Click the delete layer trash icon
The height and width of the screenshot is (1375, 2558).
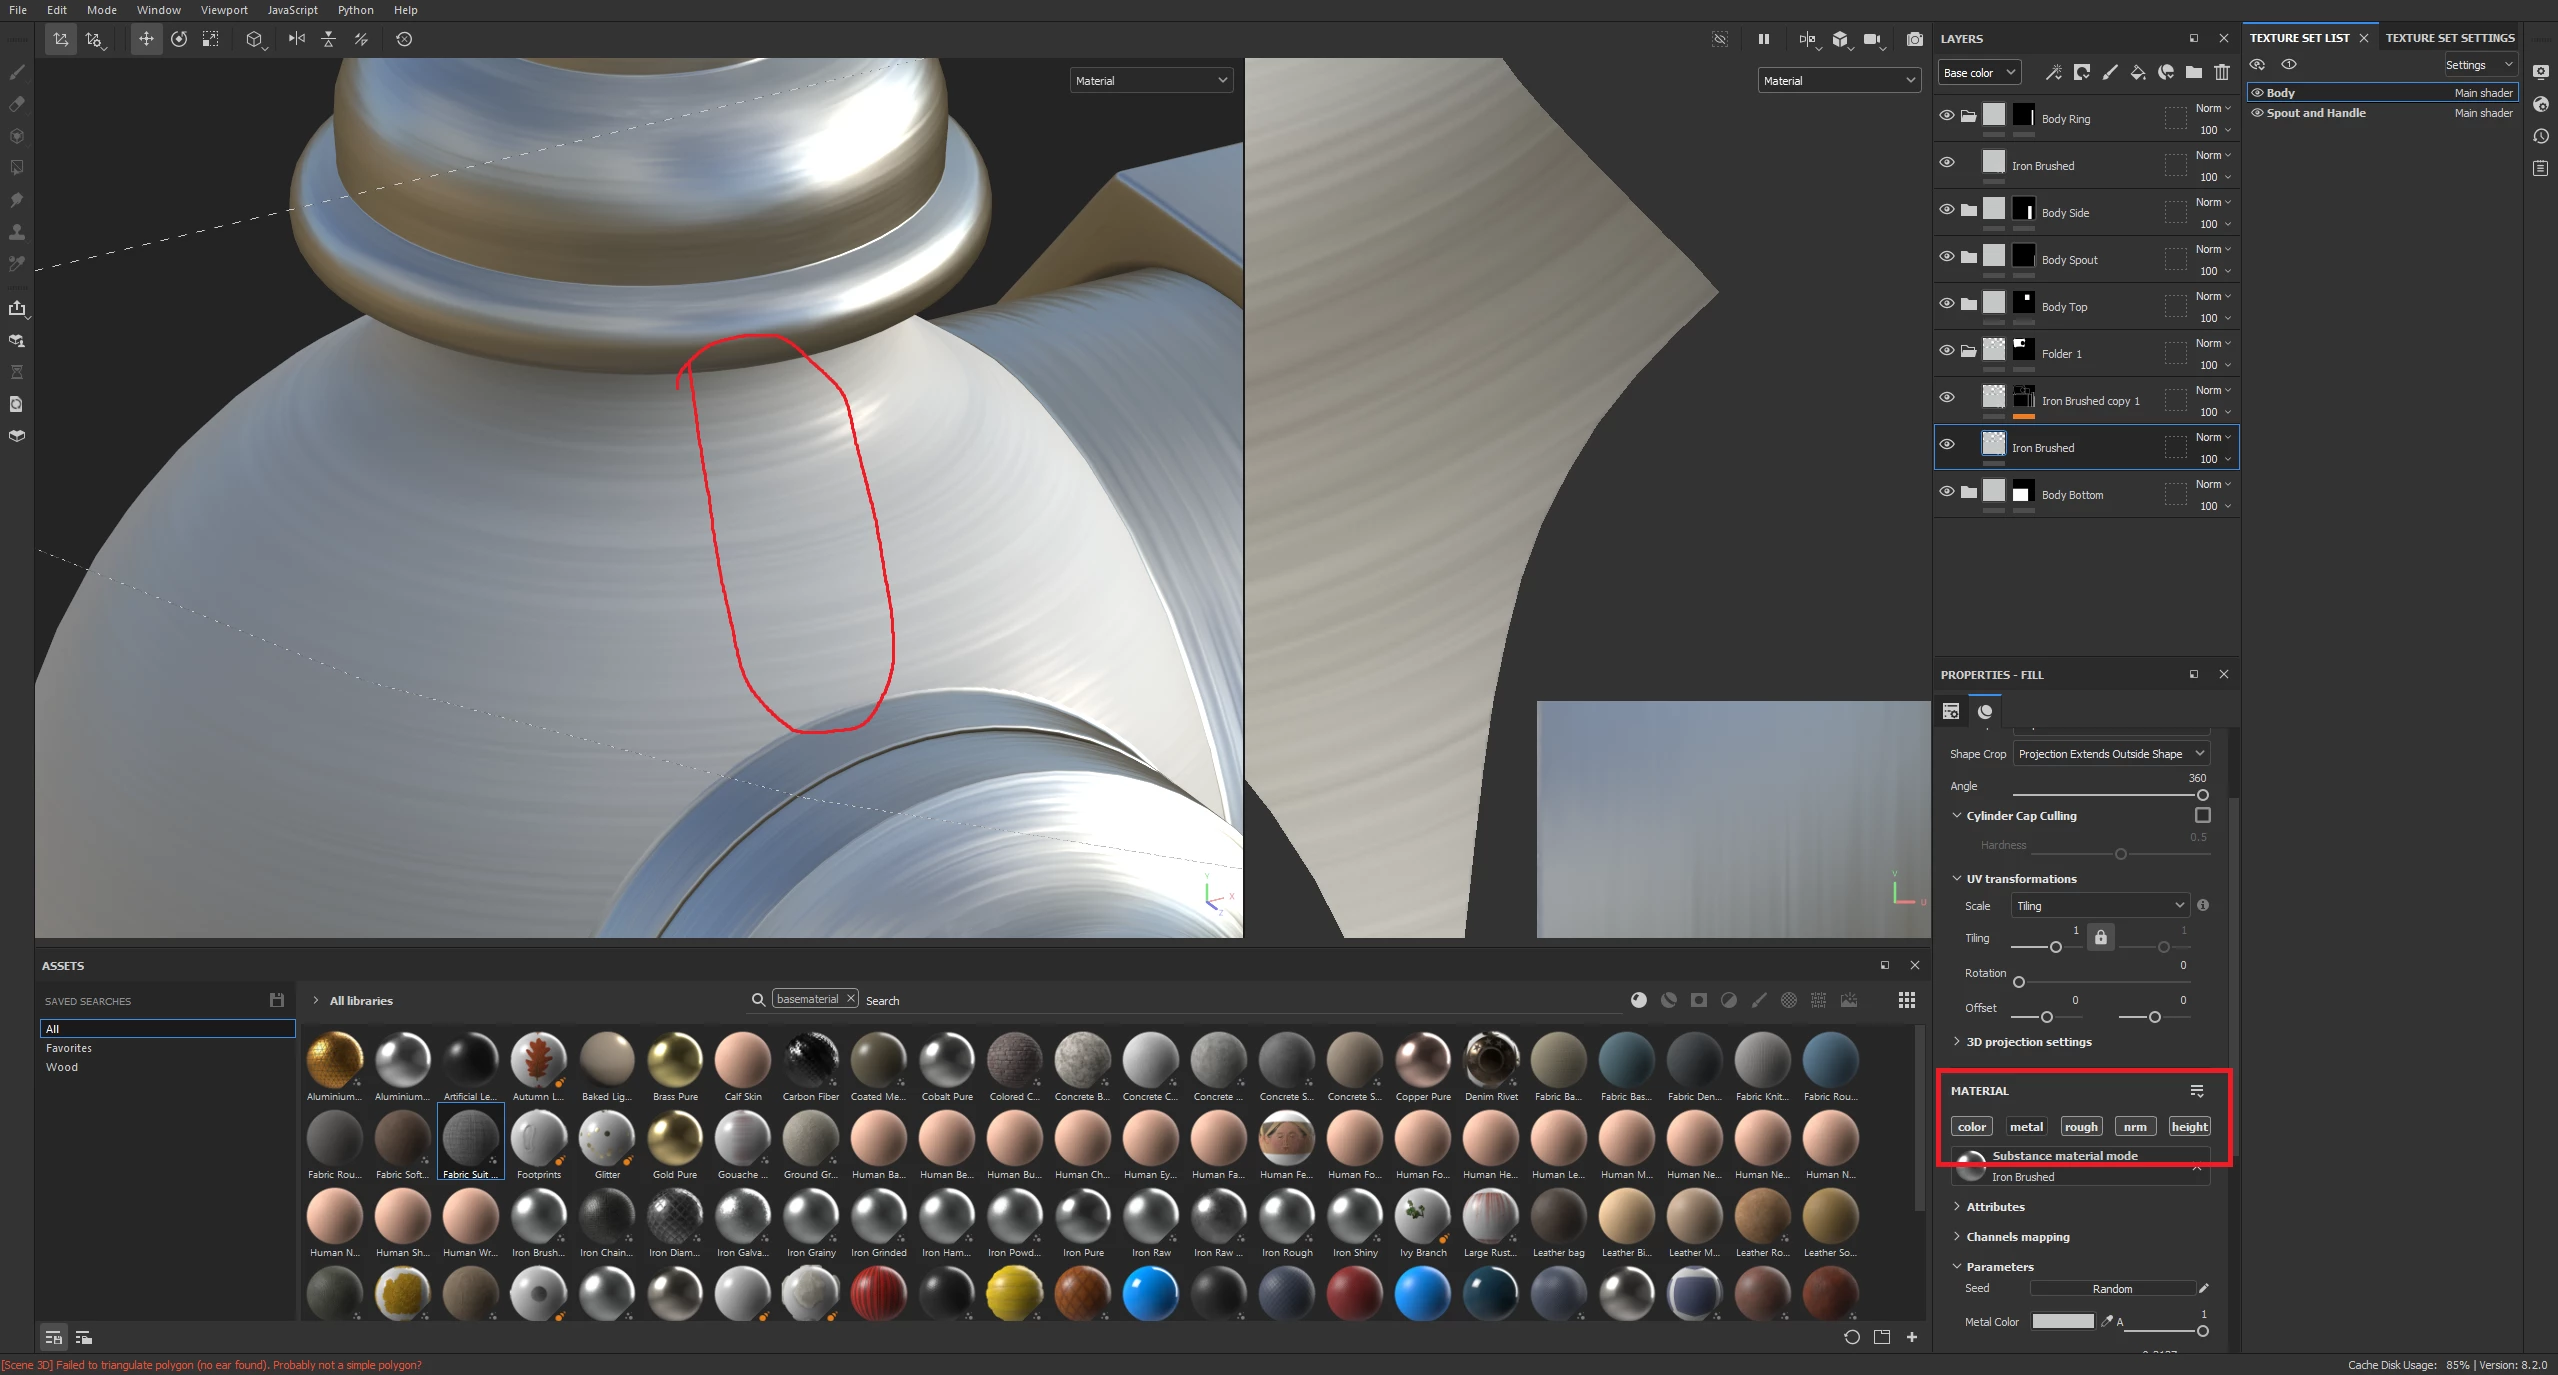point(2221,72)
